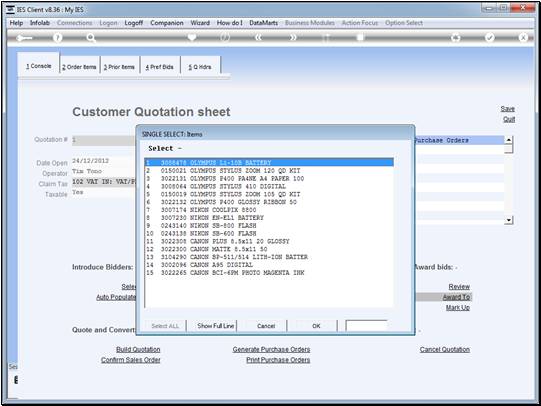Click the input field beside OK
541x406 pixels.
[x=366, y=326]
